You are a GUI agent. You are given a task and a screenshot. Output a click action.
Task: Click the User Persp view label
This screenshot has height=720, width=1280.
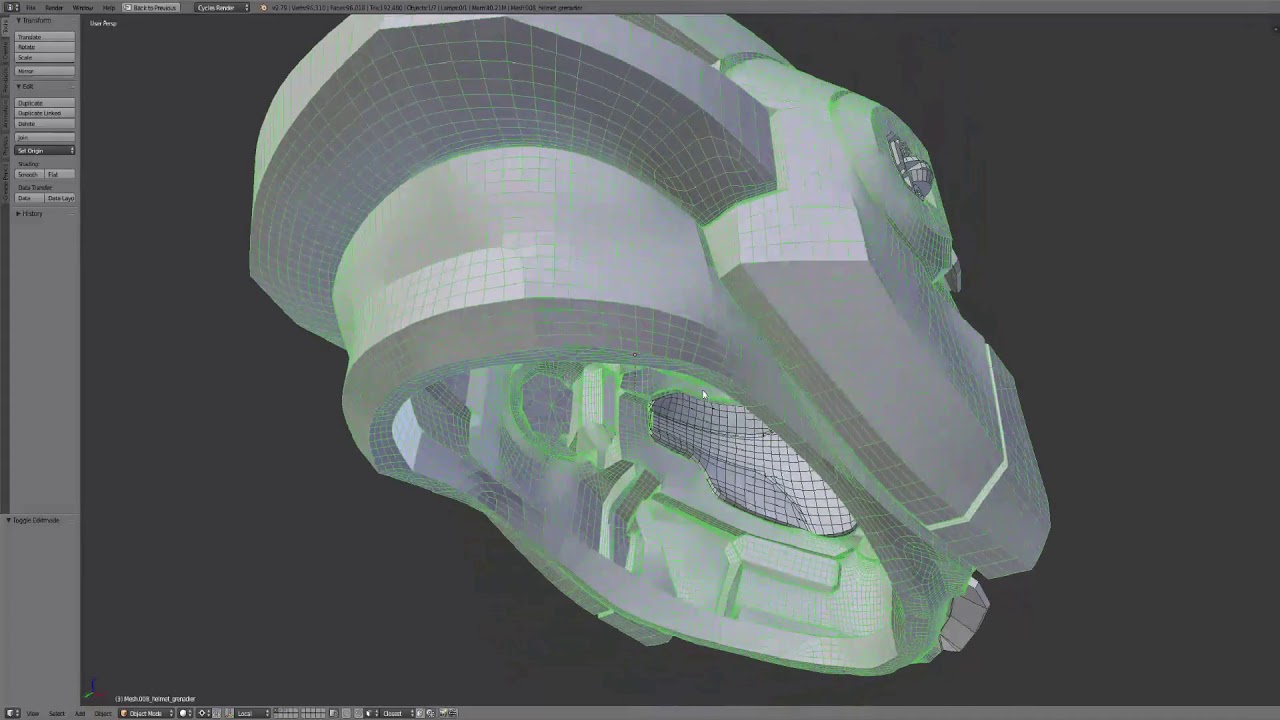point(103,23)
